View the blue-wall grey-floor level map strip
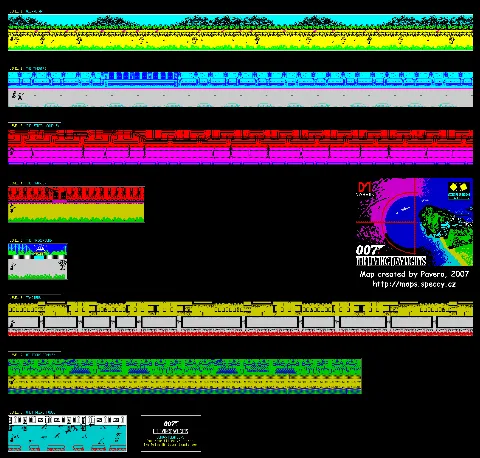The height and width of the screenshot is (458, 480). coord(240,89)
